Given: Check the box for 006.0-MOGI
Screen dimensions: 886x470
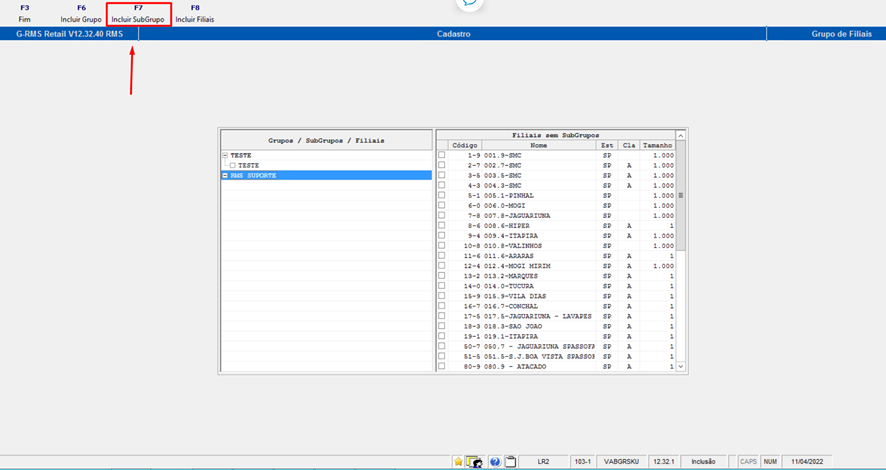Looking at the screenshot, I should [442, 205].
